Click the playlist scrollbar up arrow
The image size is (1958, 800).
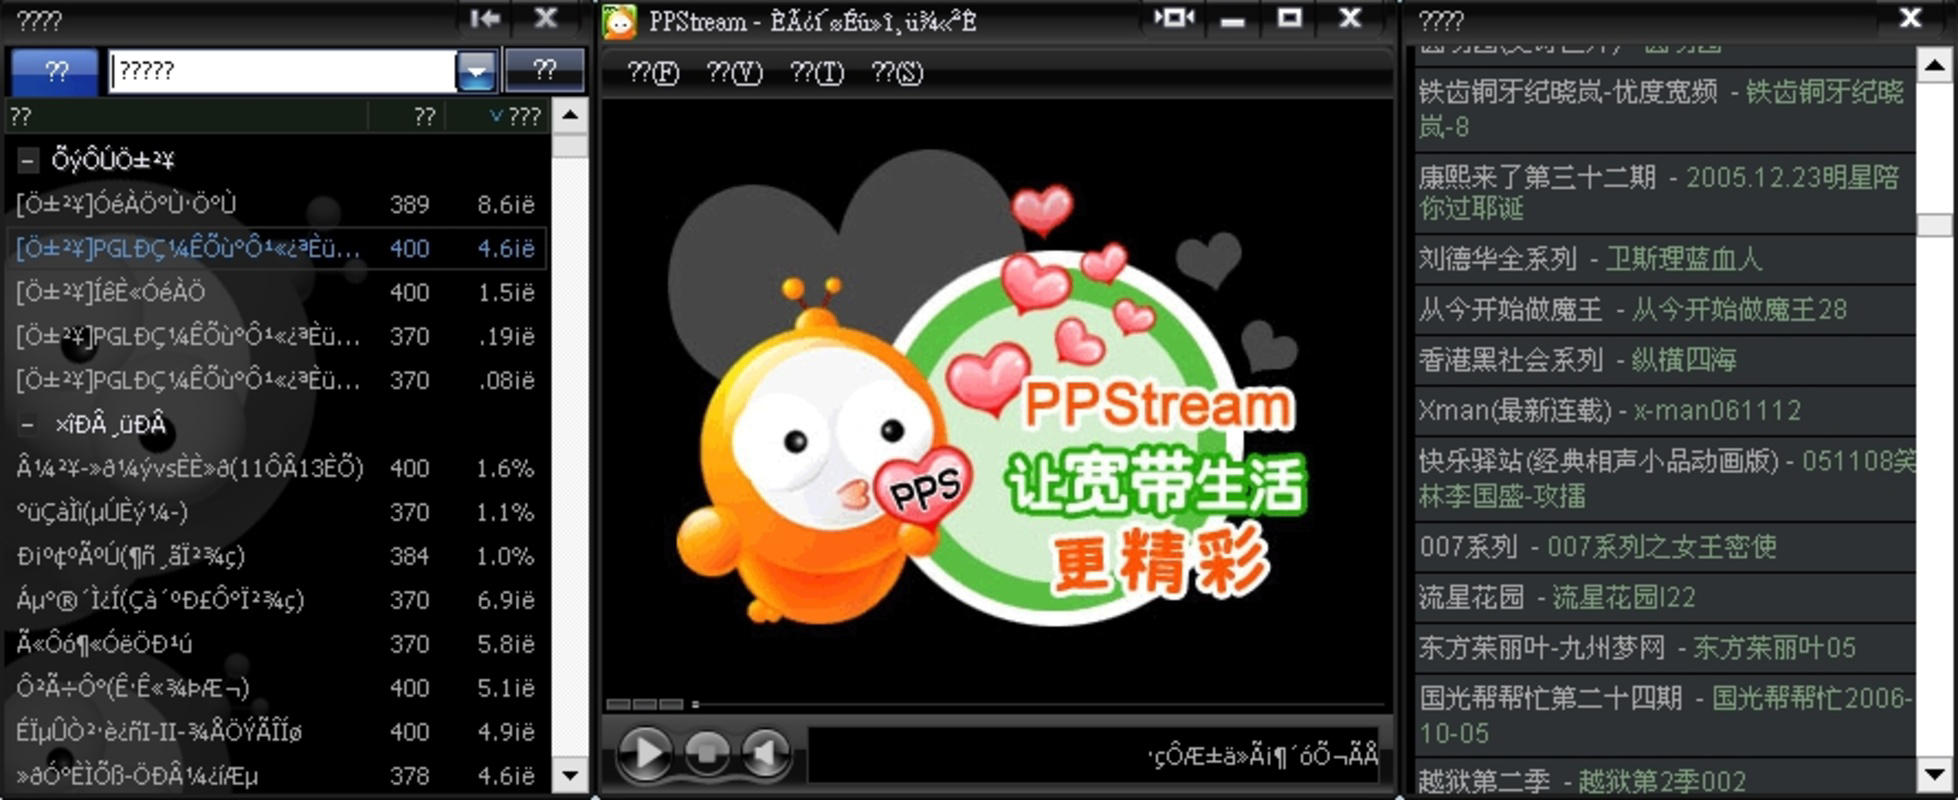click(x=1934, y=65)
